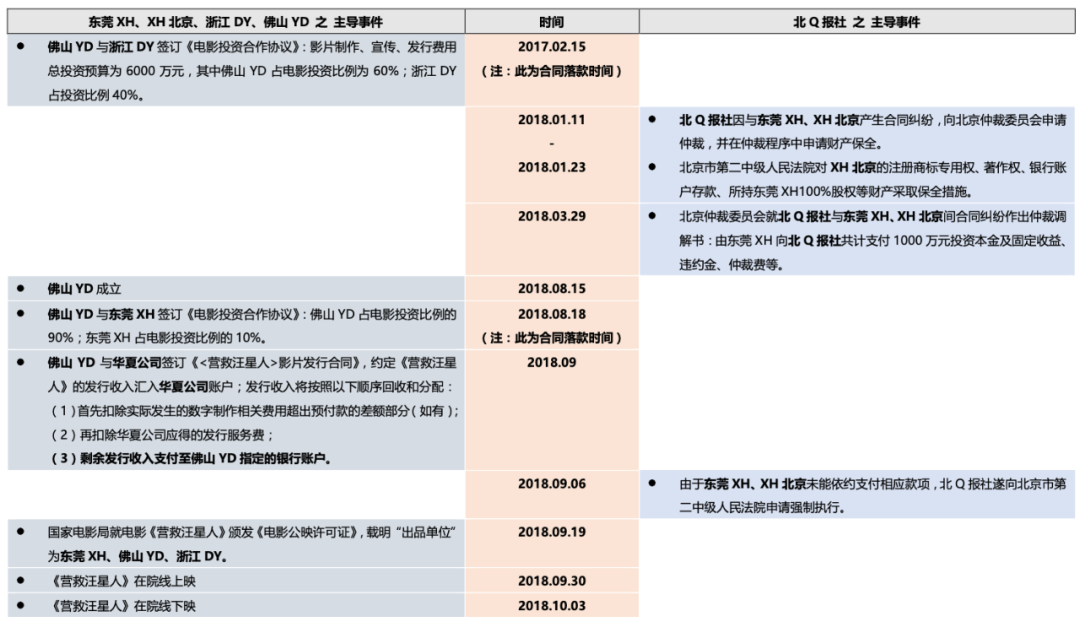Screen dimensions: 1080x622
Task: Select the date cell 2018.09.19
Action: tap(552, 532)
